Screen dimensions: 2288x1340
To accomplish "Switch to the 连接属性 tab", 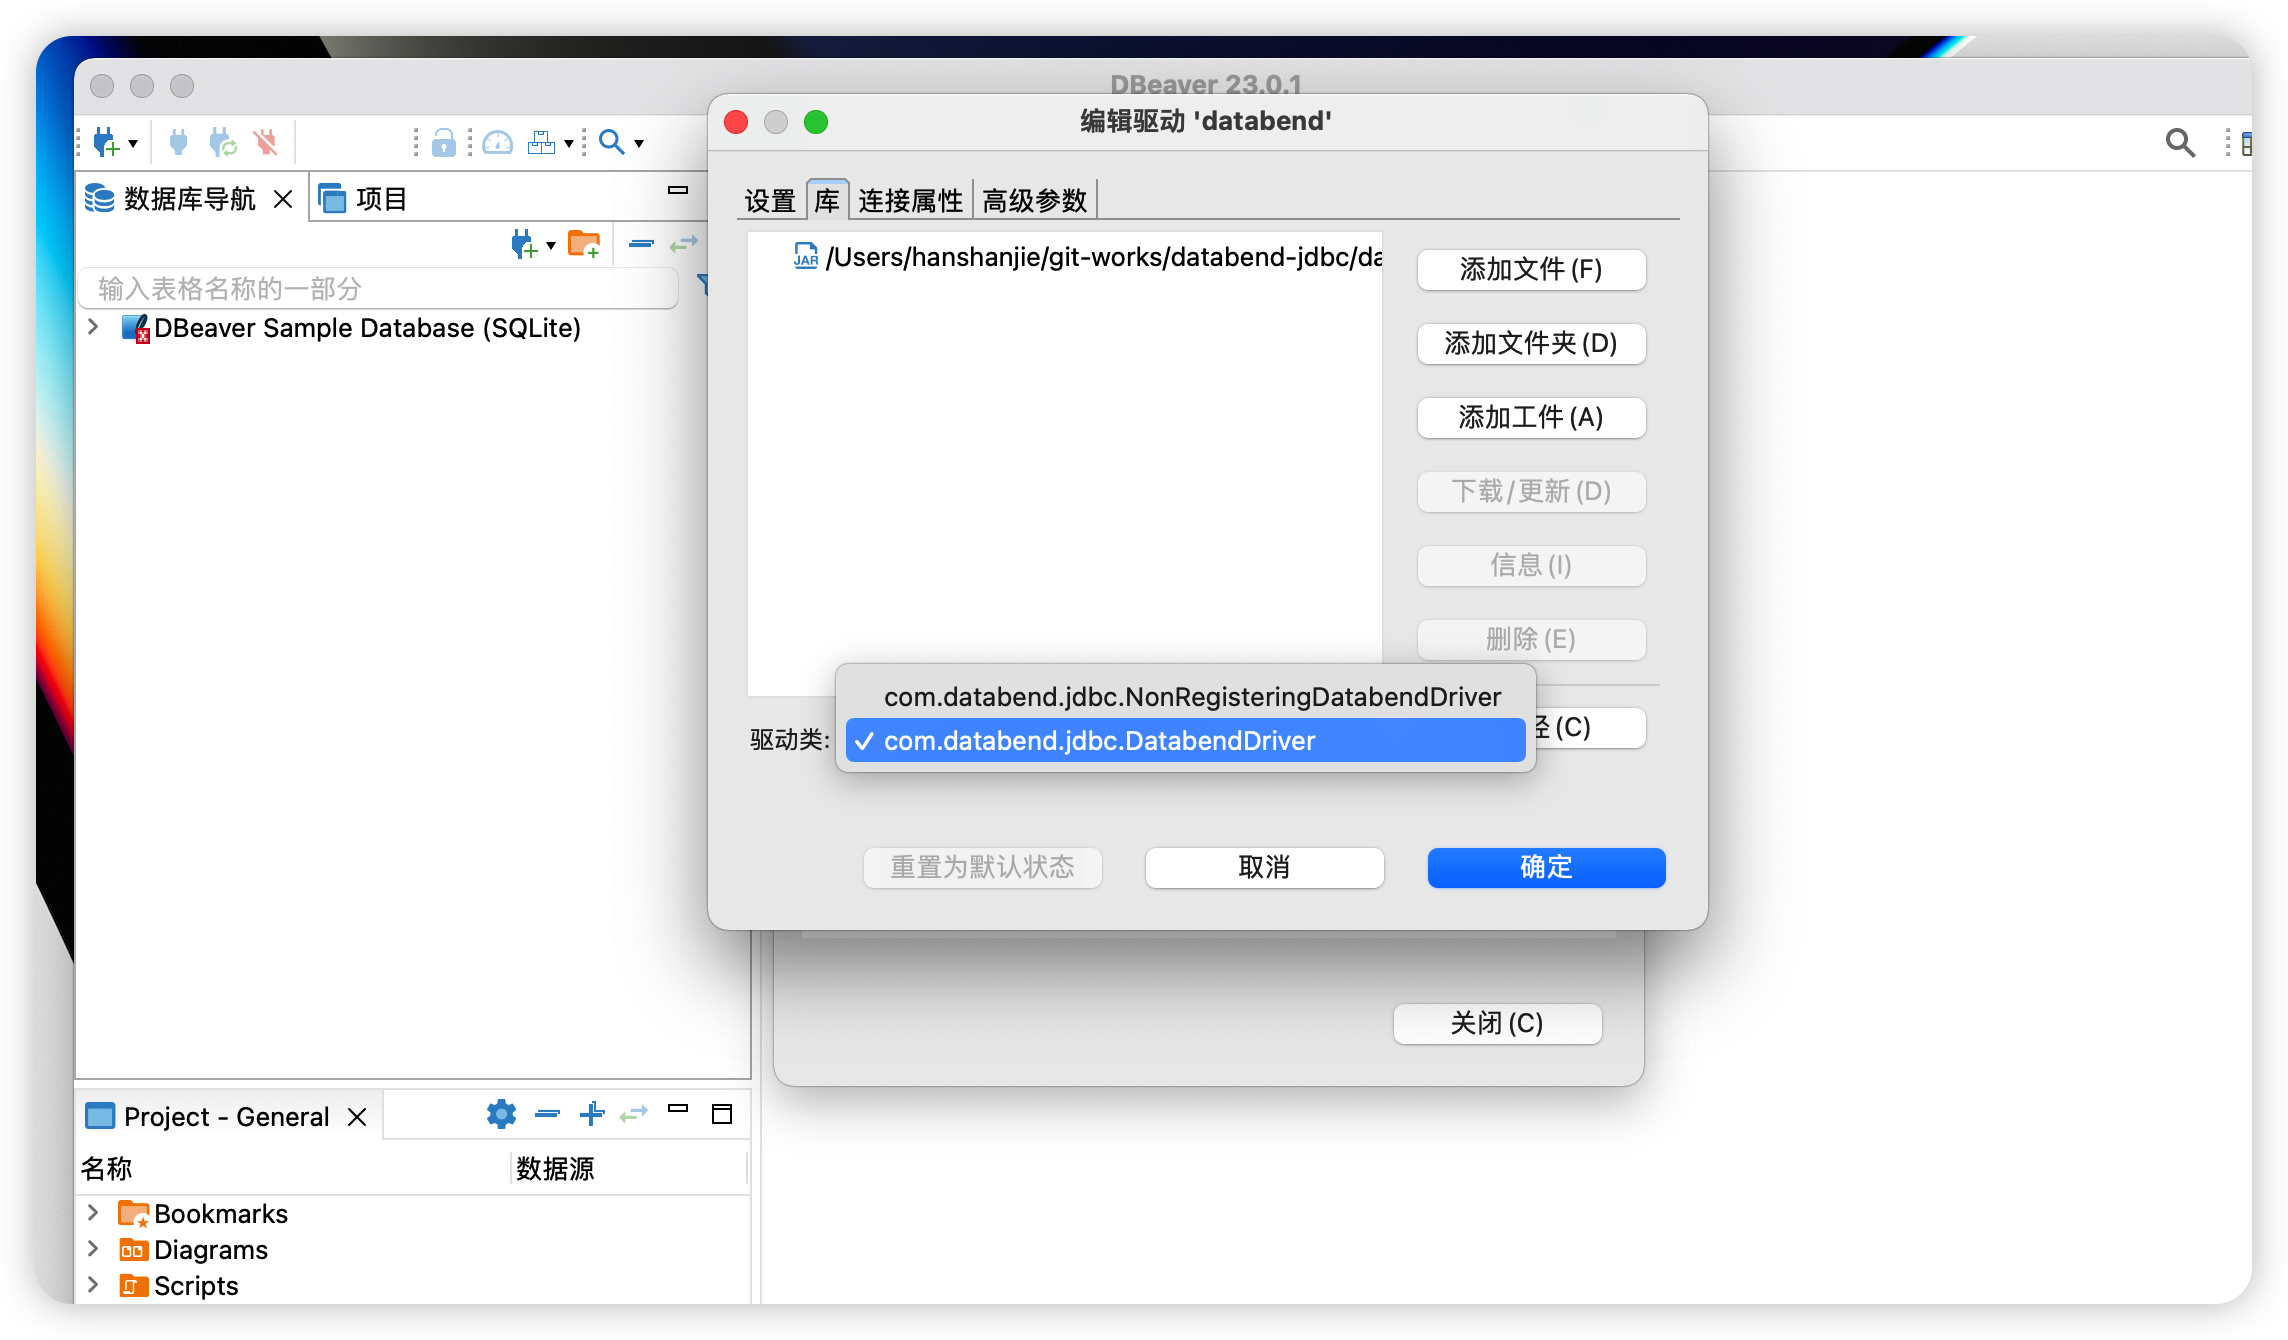I will [910, 200].
